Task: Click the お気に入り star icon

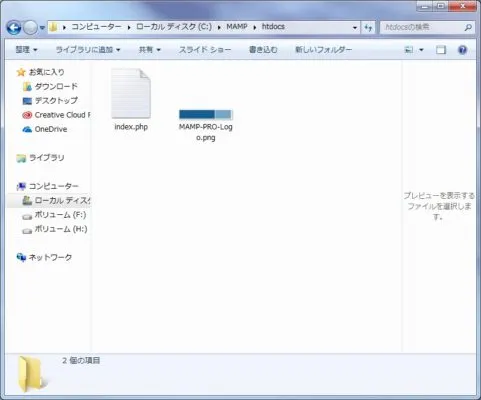Action: point(21,72)
